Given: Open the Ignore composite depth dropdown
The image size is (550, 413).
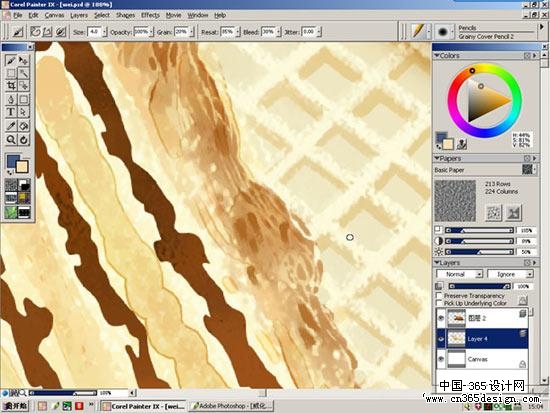Looking at the screenshot, I should coord(510,274).
